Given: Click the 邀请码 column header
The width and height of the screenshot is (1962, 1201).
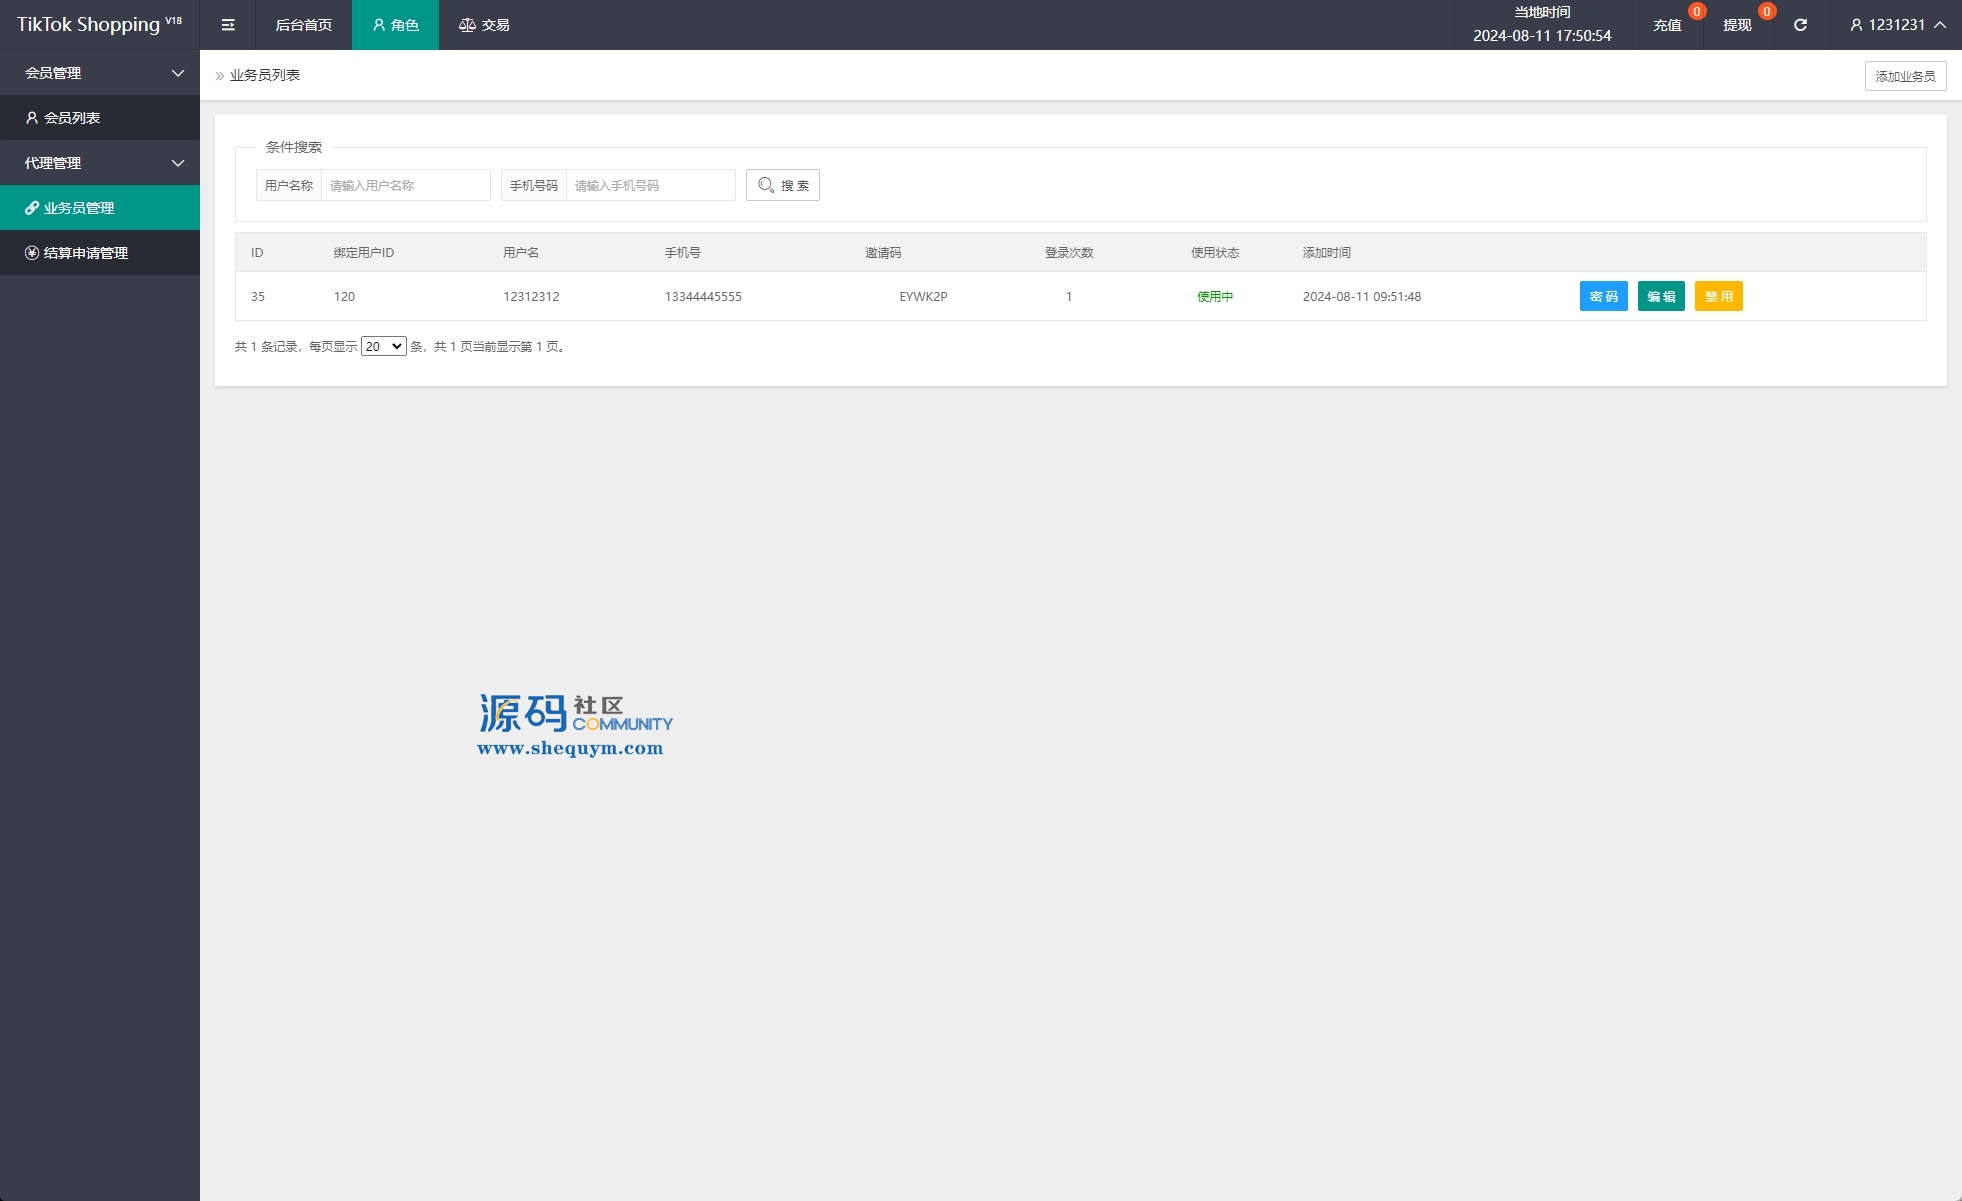Looking at the screenshot, I should point(883,253).
